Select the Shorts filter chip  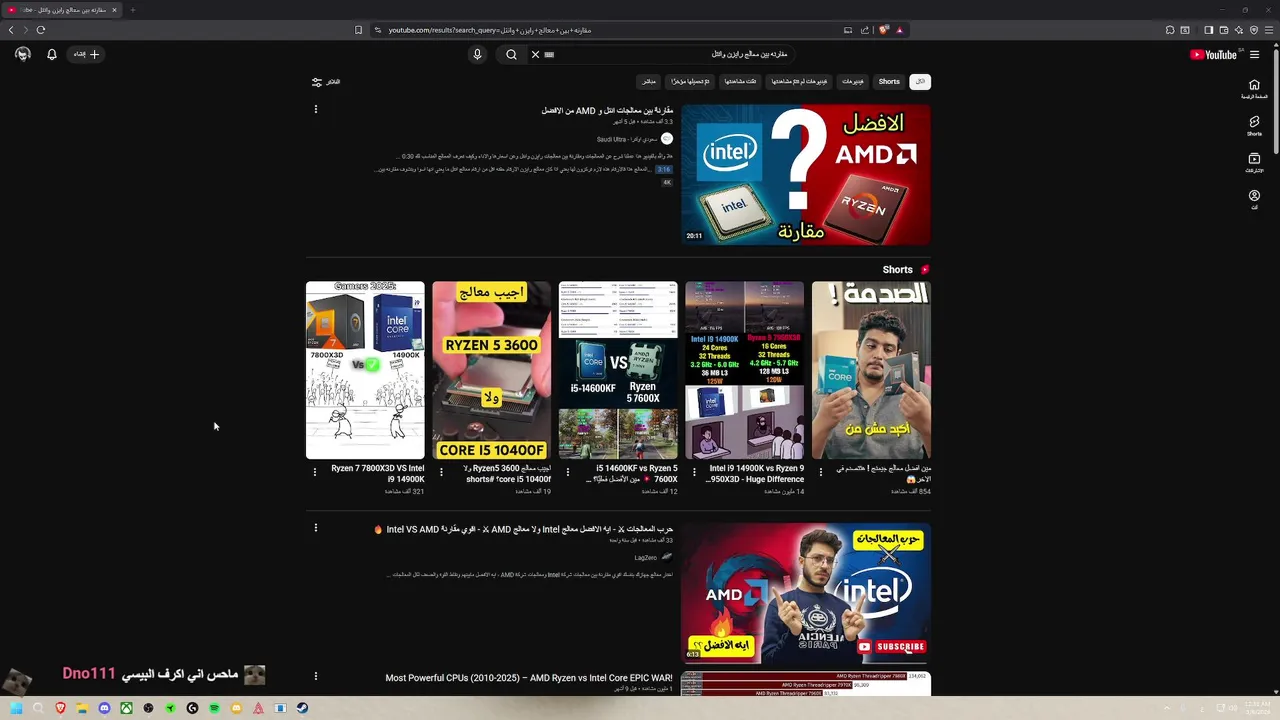pyautogui.click(x=889, y=82)
